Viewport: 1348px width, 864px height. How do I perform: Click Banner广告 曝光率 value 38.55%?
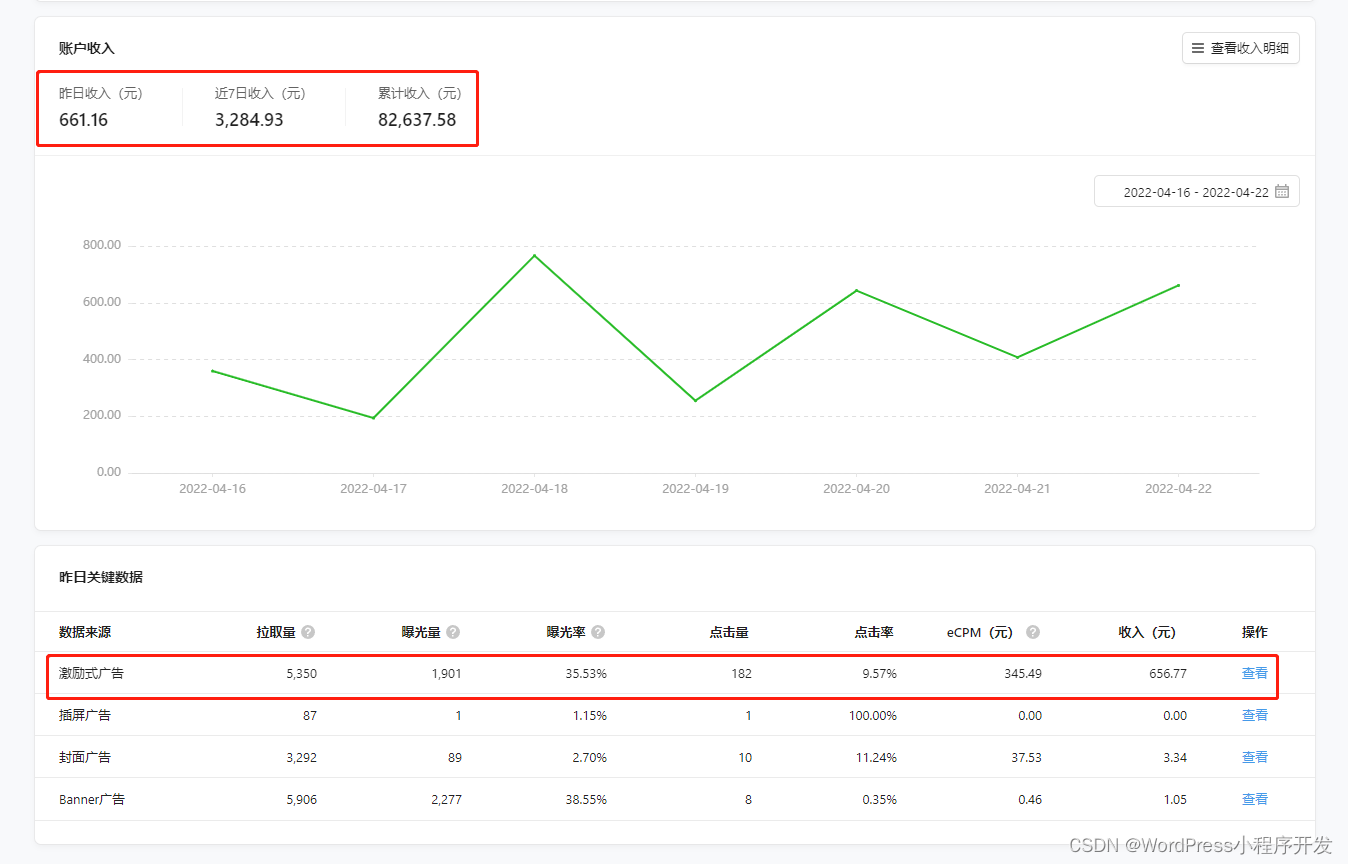point(586,800)
